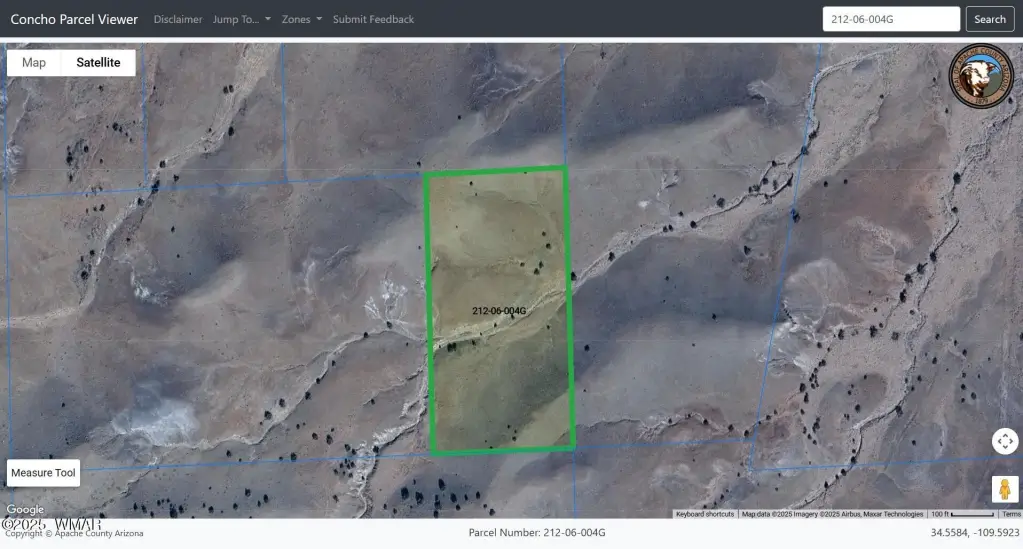Select the Satellite view toggle
The height and width of the screenshot is (549, 1023).
[x=98, y=62]
